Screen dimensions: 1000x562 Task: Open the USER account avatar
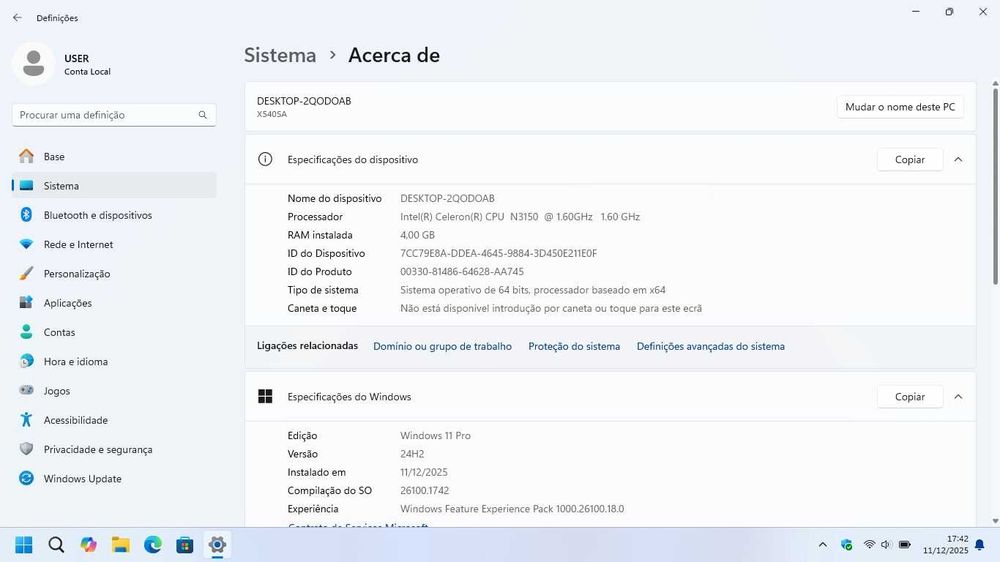click(33, 64)
